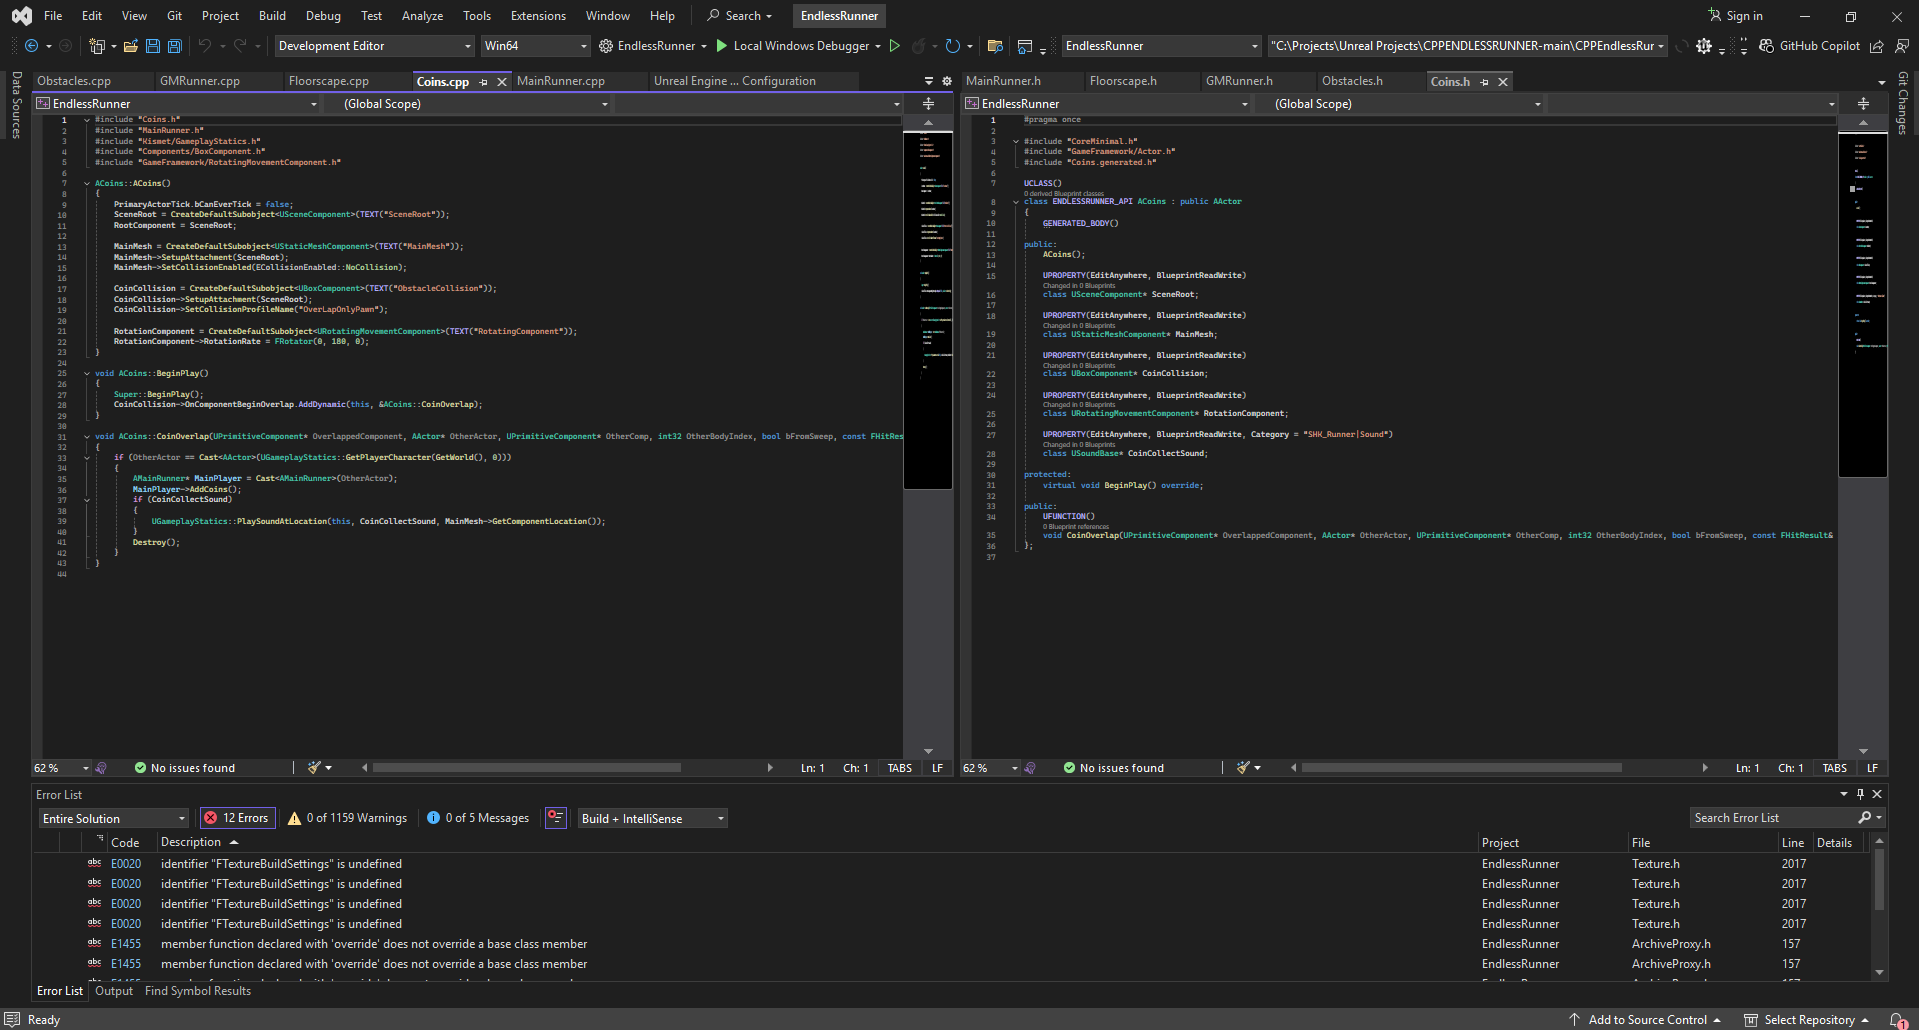Open notifications bell in the status bar
The image size is (1919, 1030).
[x=1897, y=1020]
